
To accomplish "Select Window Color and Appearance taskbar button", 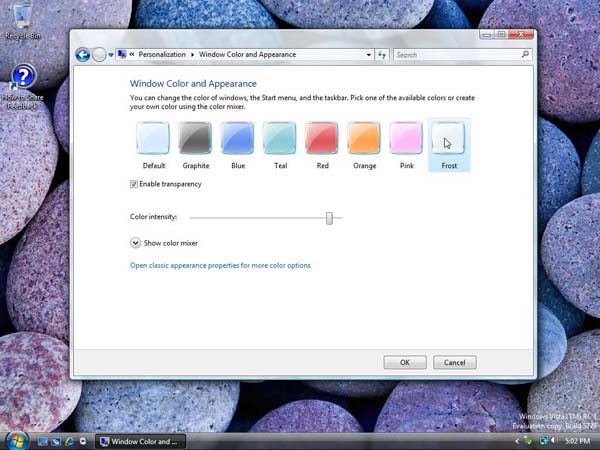I will point(138,440).
